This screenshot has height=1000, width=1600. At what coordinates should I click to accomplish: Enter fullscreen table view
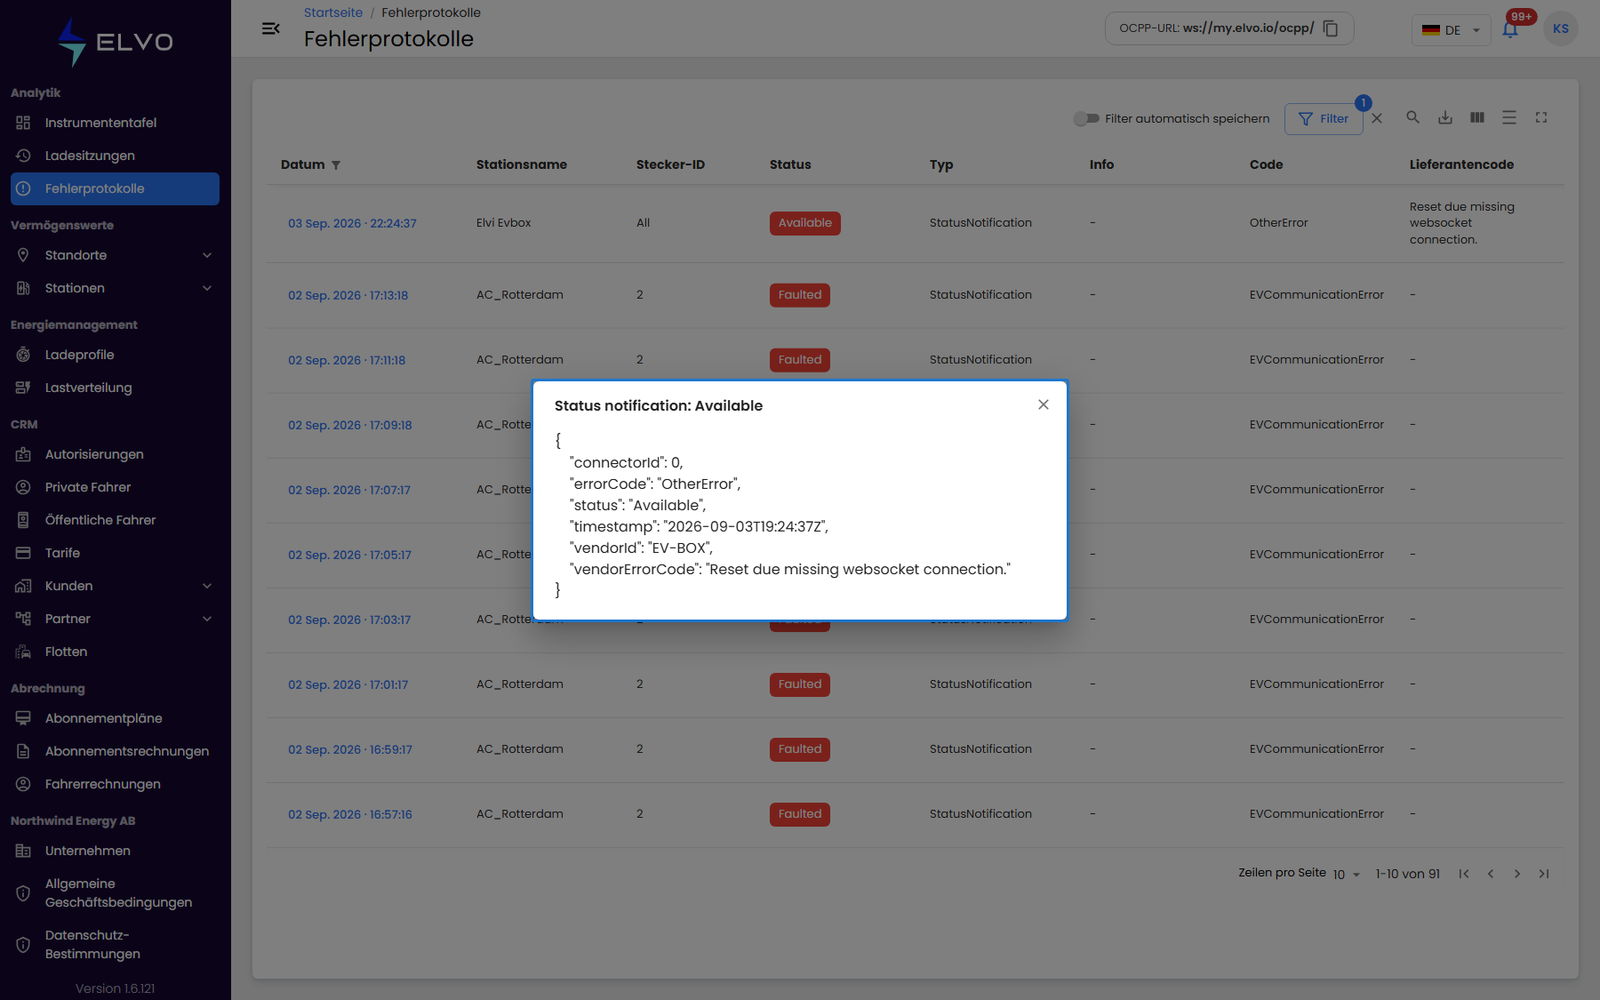point(1541,118)
